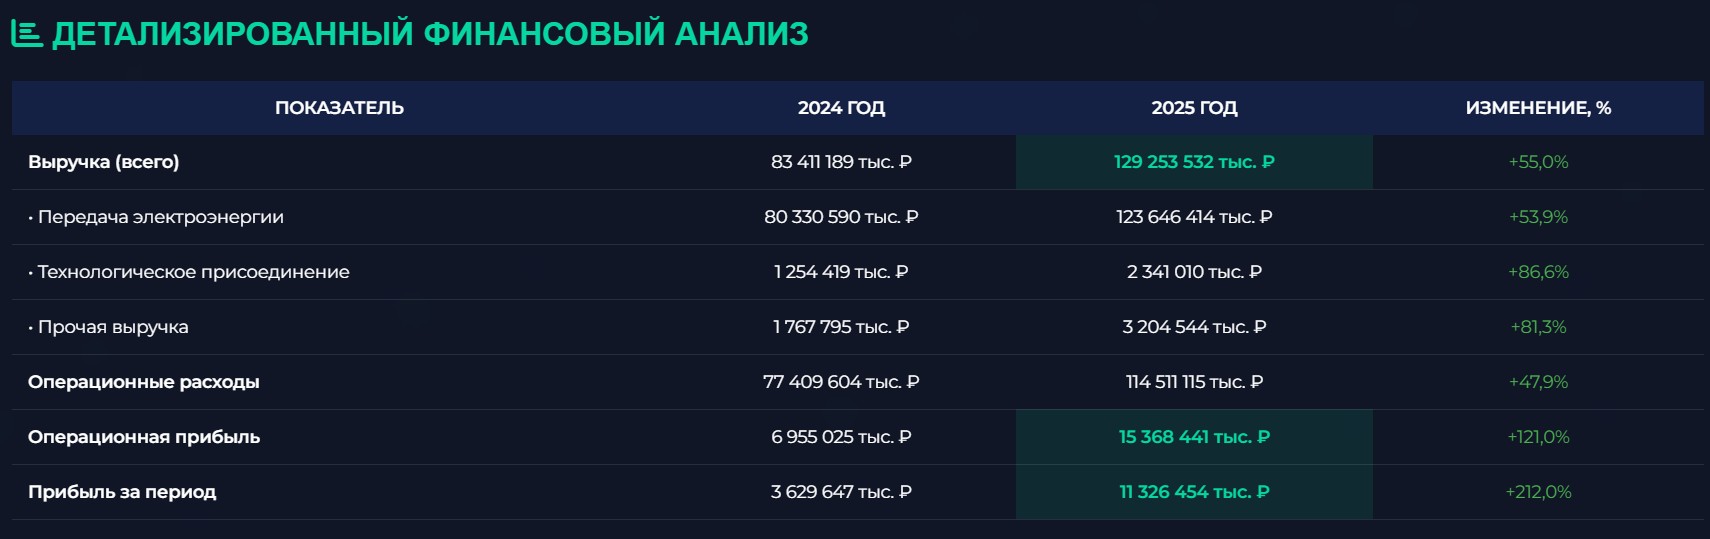Click the highlighted 129 253 532 тыс. ₽ cell

tap(1194, 162)
